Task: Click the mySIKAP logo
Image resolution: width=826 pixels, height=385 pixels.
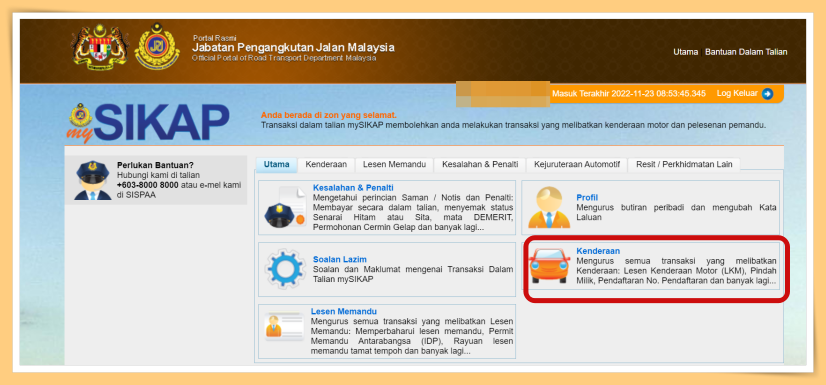Action: click(x=148, y=123)
